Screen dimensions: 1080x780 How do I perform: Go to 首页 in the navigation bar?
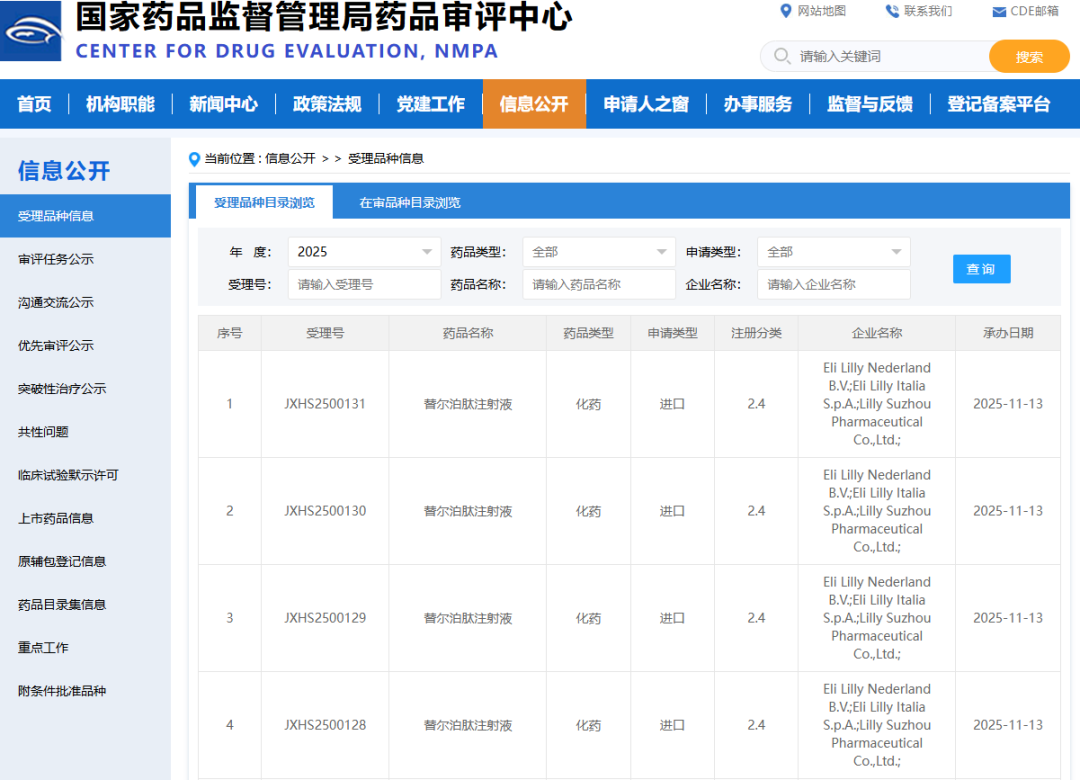(x=34, y=104)
